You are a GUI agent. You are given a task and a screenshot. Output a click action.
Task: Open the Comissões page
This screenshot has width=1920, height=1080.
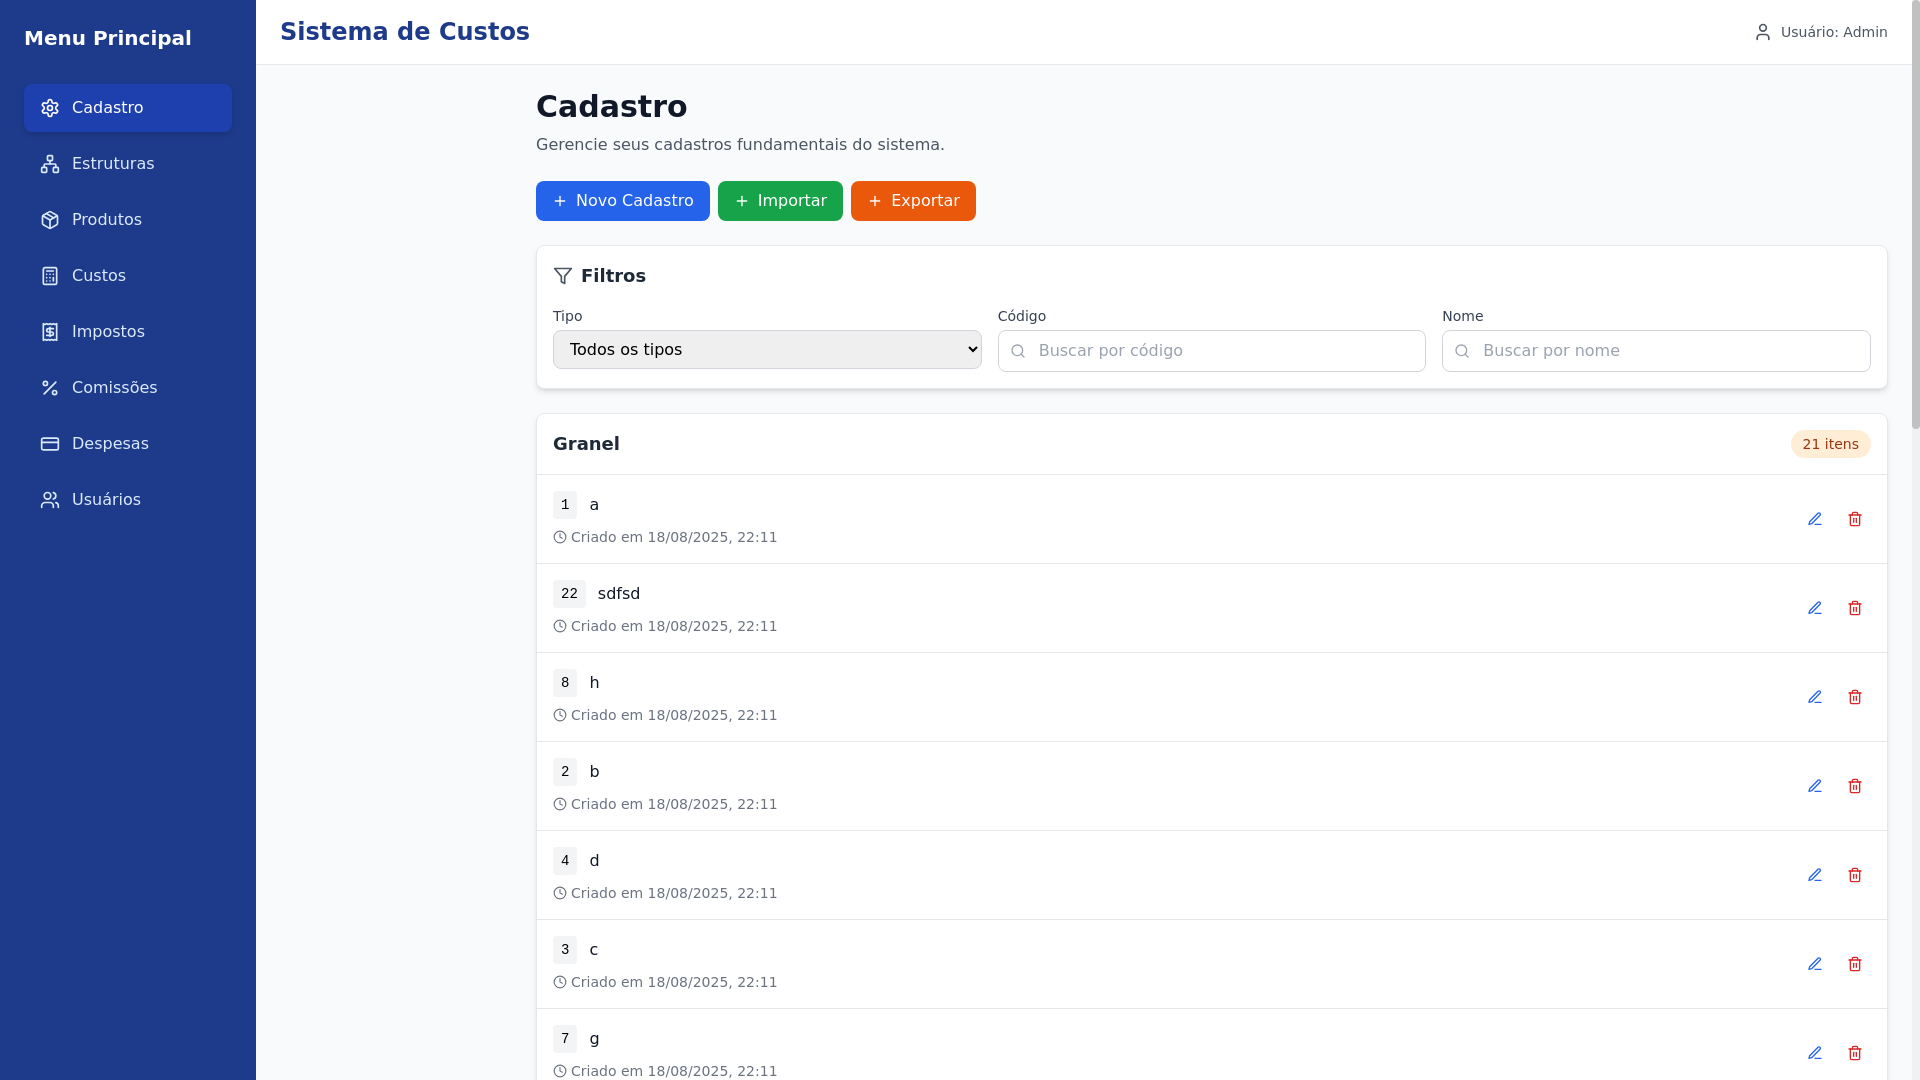[x=128, y=388]
